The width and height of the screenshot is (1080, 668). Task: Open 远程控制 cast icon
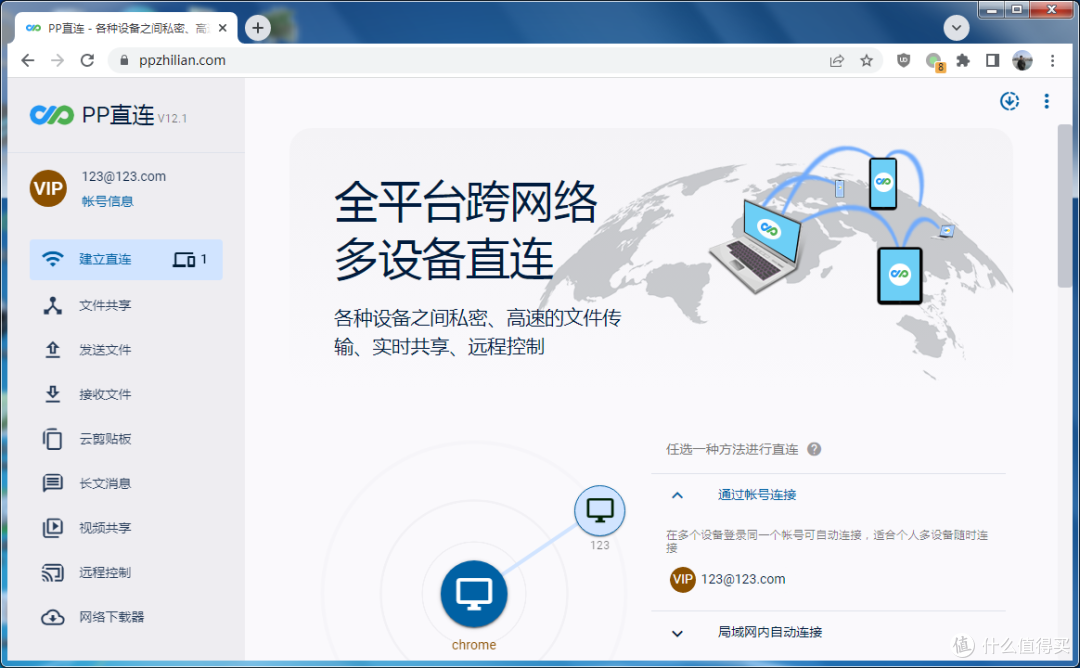pos(52,572)
